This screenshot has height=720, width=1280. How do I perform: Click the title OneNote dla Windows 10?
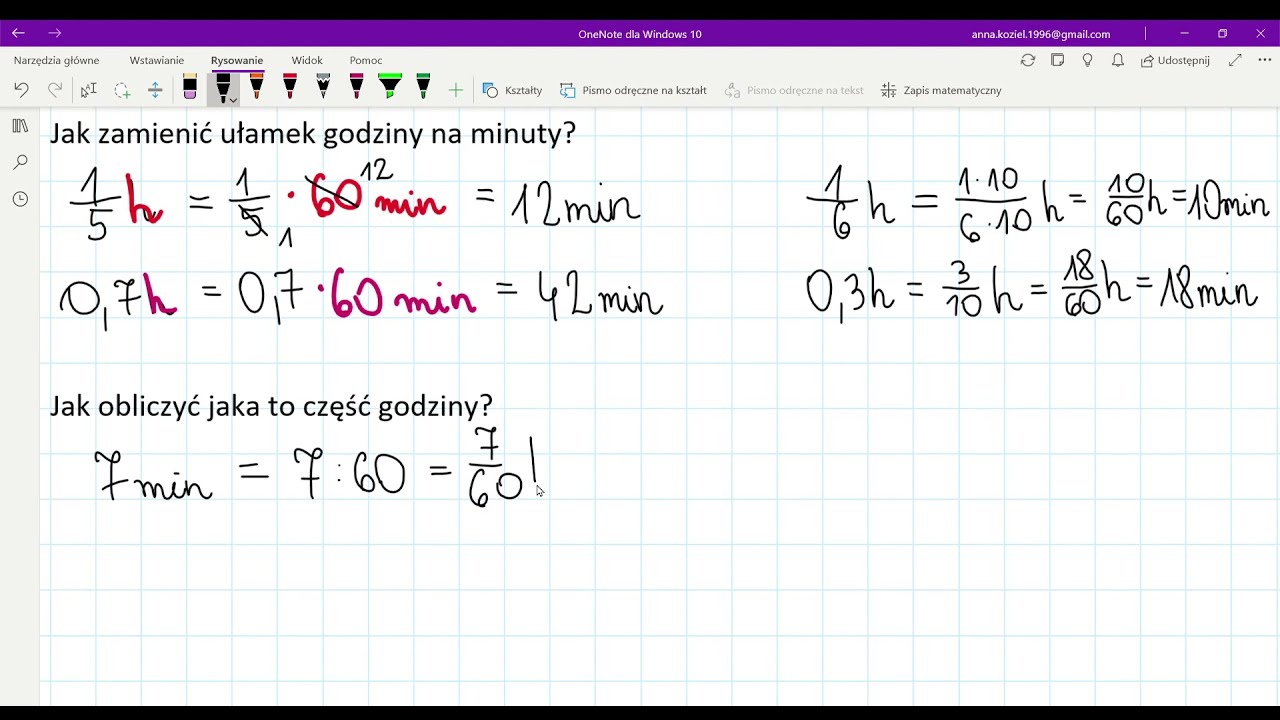[x=640, y=34]
